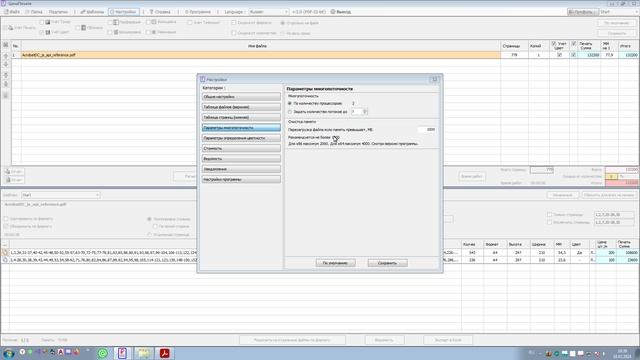The image size is (640, 360).
Task: Select Параметры определения цветности category
Action: (241, 138)
